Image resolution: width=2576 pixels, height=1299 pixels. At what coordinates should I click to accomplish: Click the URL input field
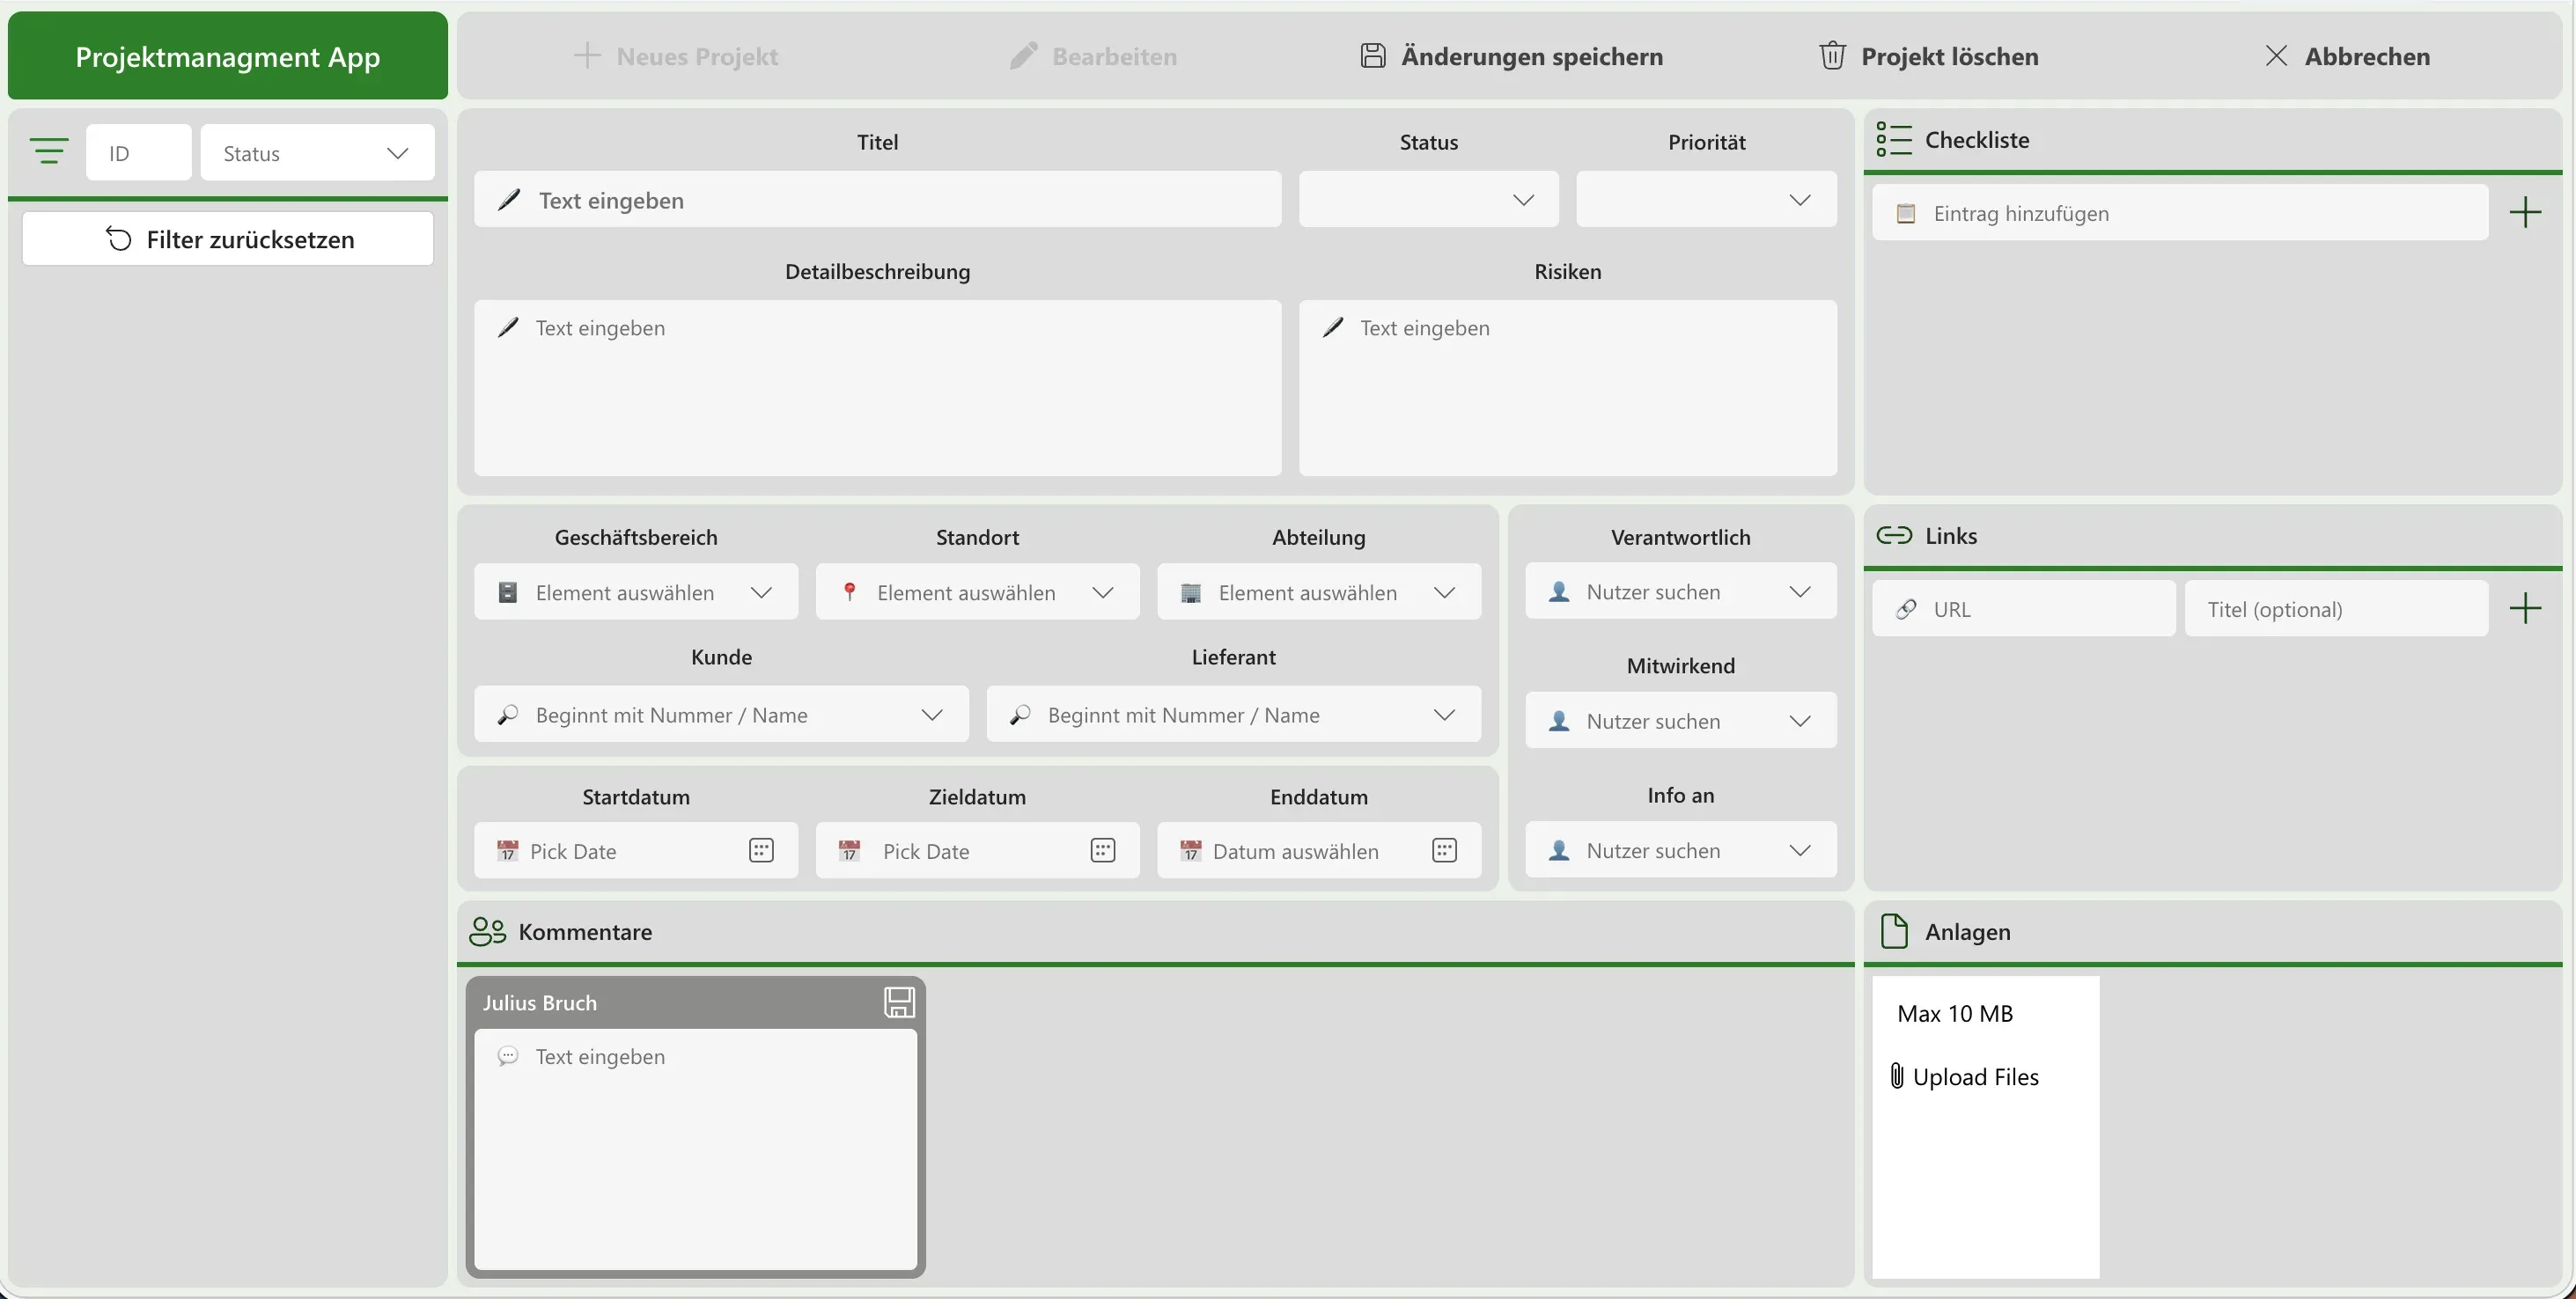2024,608
